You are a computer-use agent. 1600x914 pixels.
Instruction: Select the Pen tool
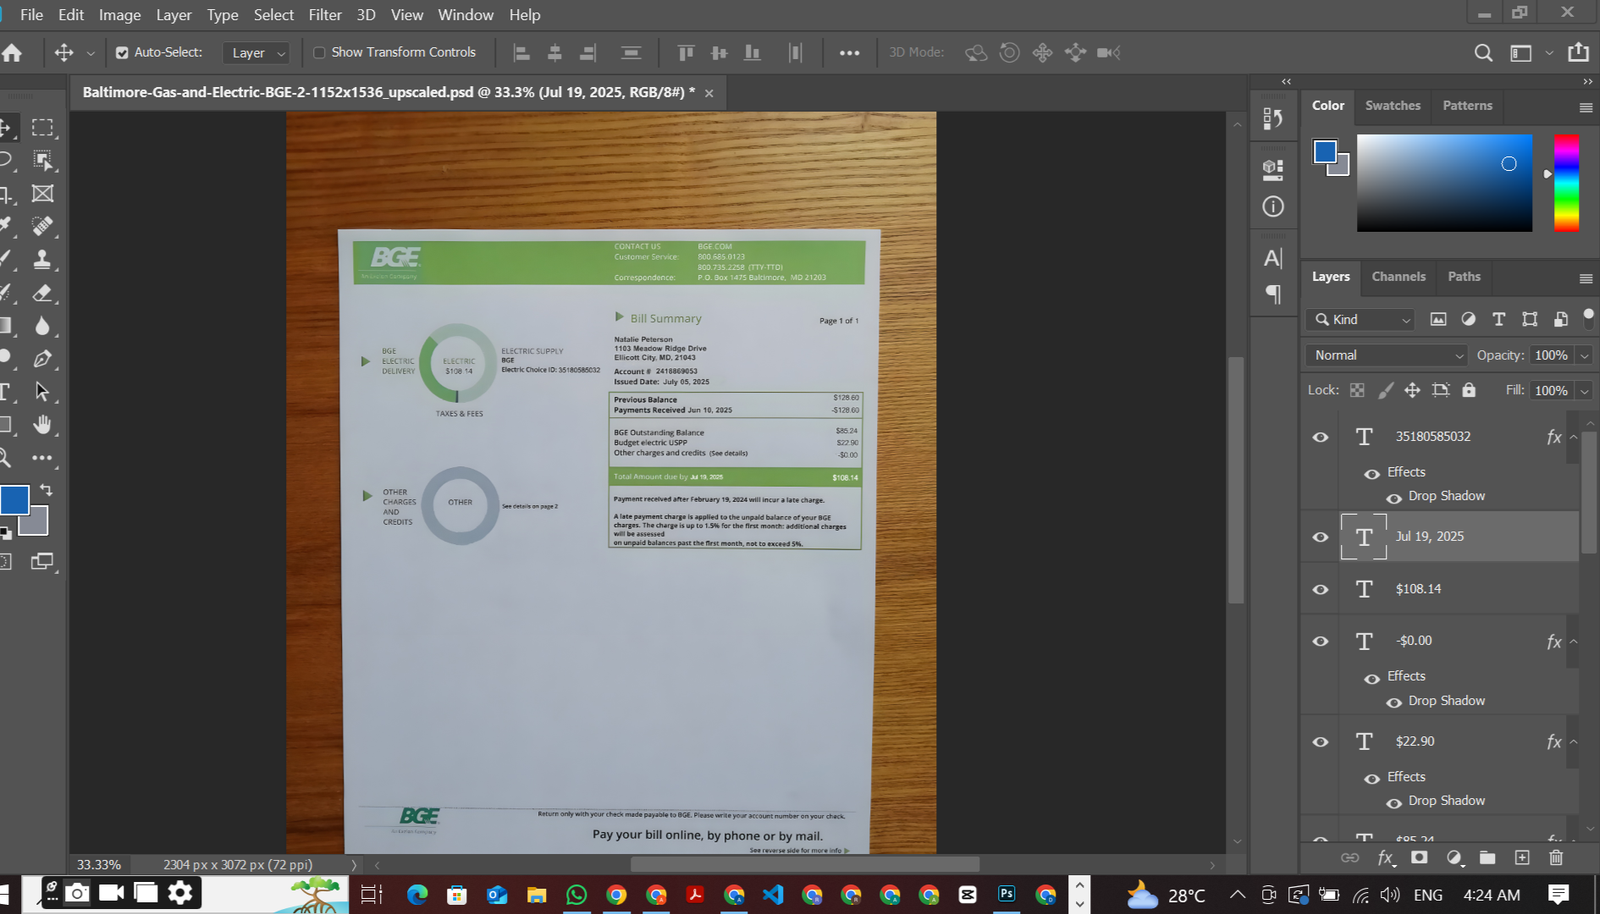[x=42, y=358]
